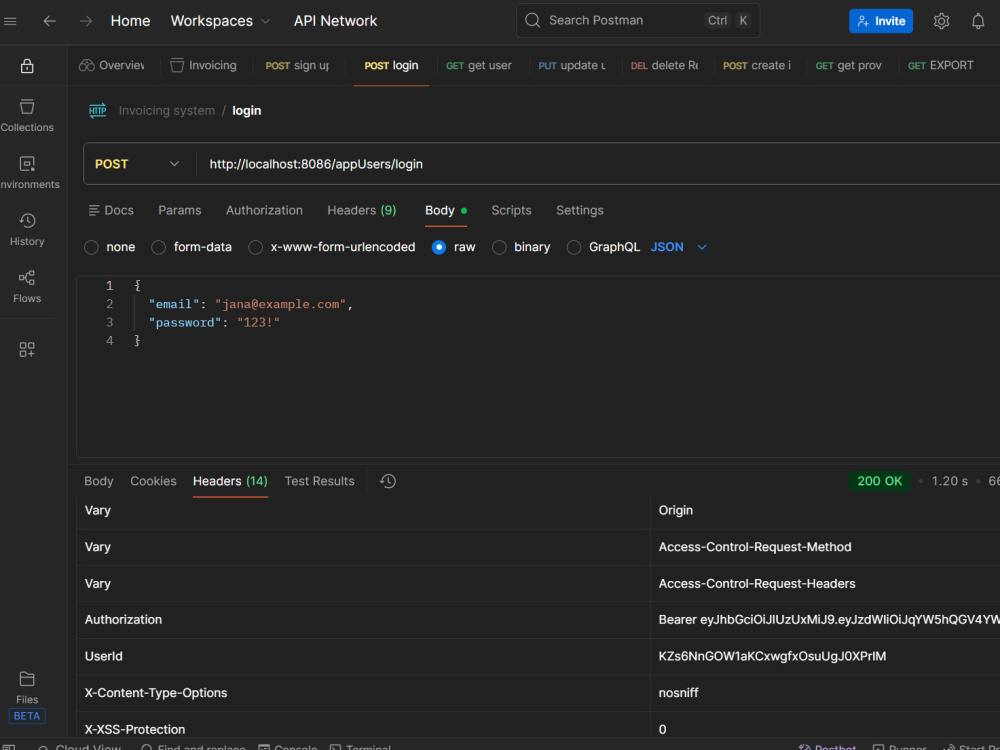Open the response Body tab

98,481
